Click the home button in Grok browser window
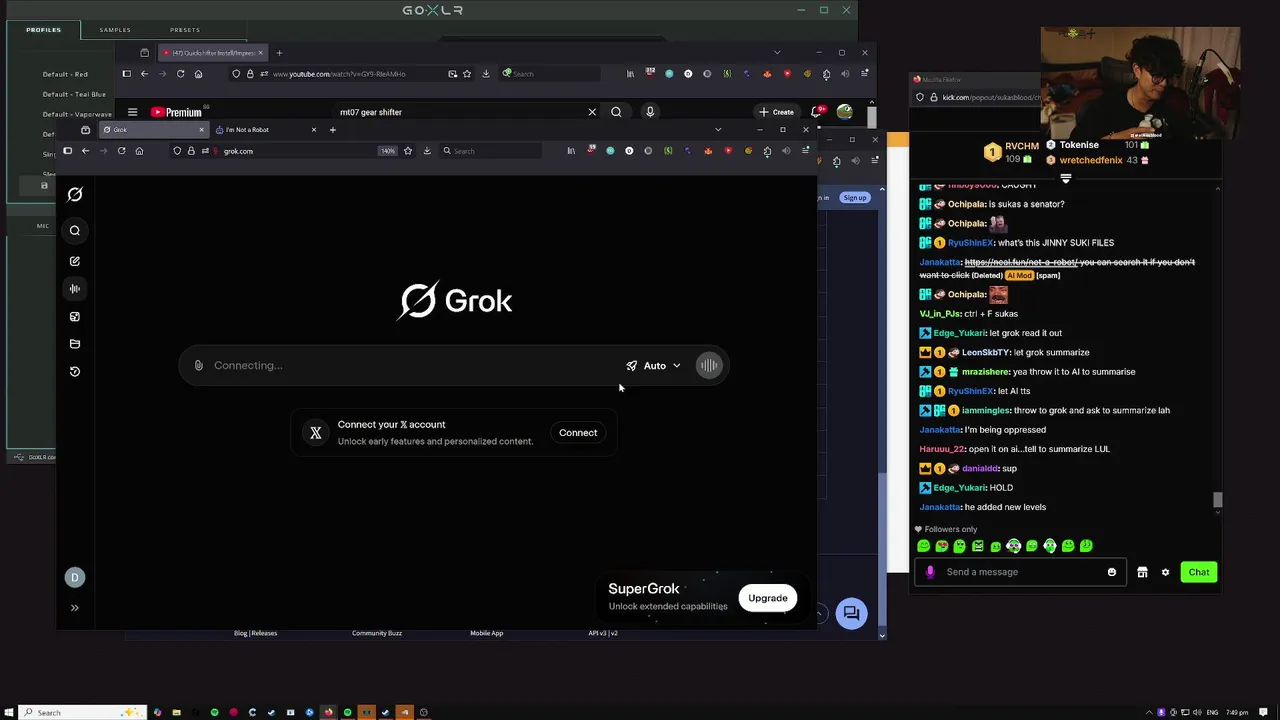1280x720 pixels. pyautogui.click(x=139, y=151)
